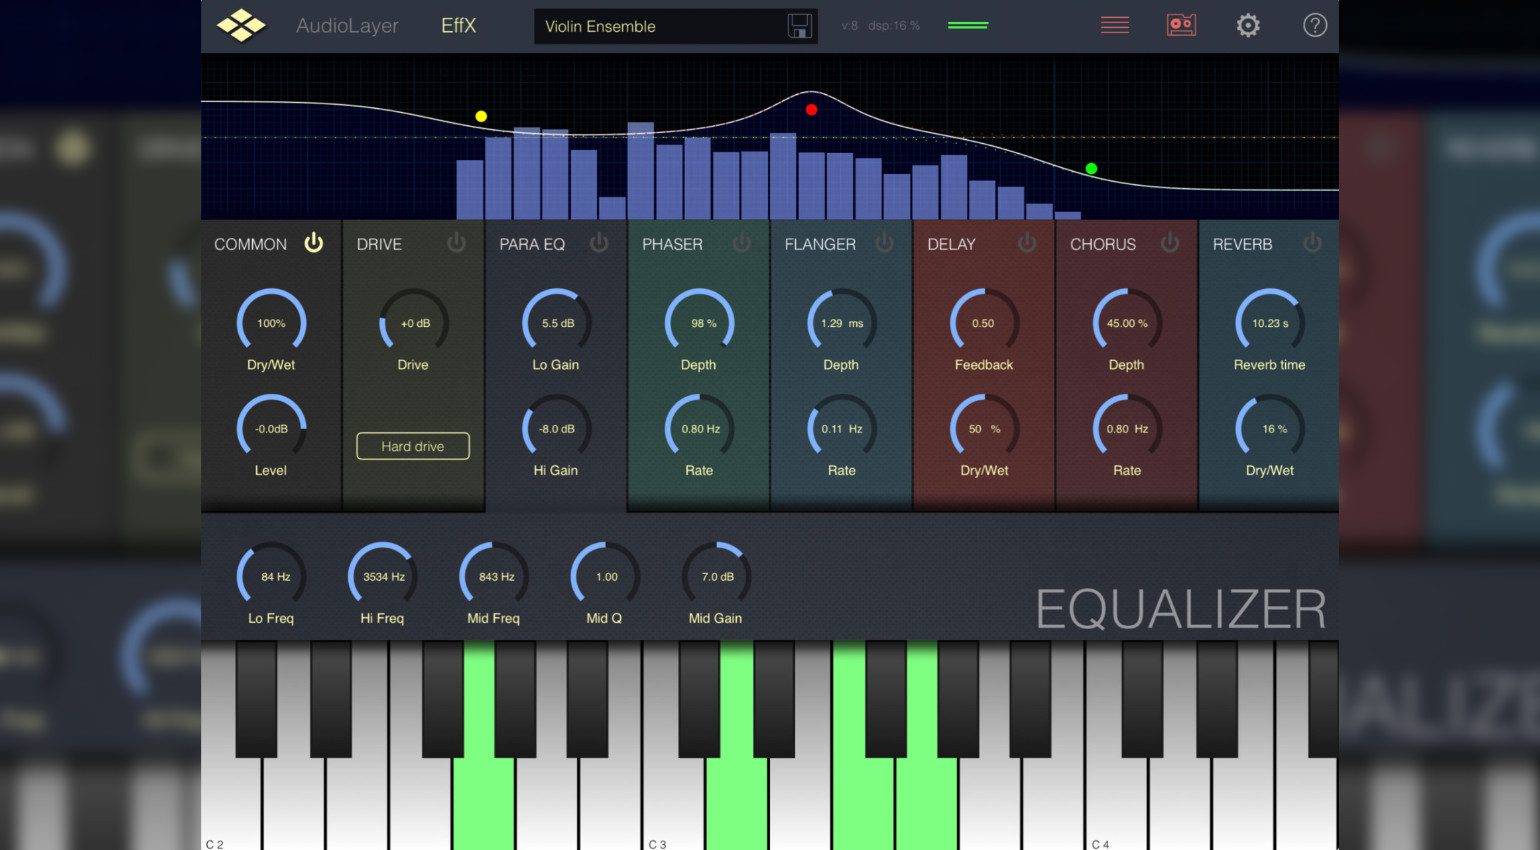Open the Violin Ensemble preset selector
The height and width of the screenshot is (850, 1540).
(x=660, y=26)
